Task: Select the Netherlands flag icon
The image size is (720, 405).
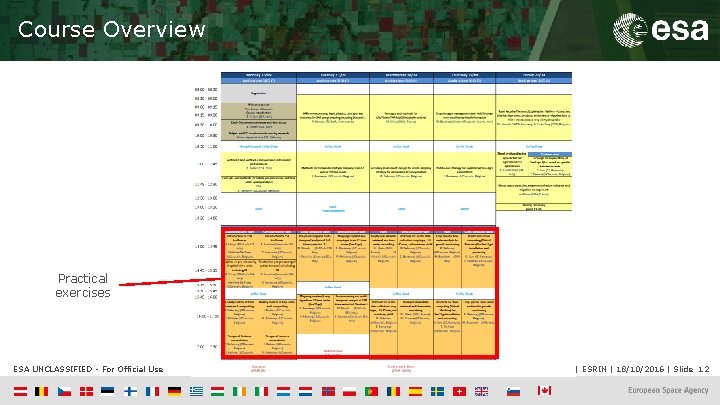Action: point(305,391)
